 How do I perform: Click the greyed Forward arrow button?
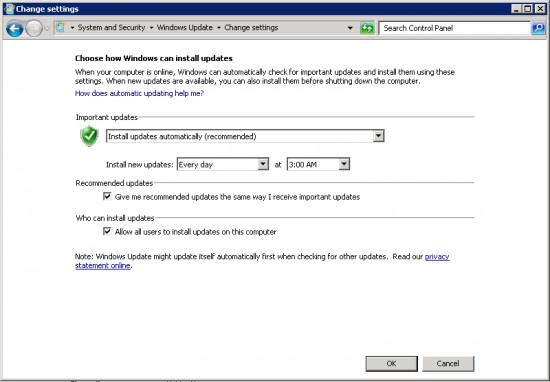tap(34, 28)
